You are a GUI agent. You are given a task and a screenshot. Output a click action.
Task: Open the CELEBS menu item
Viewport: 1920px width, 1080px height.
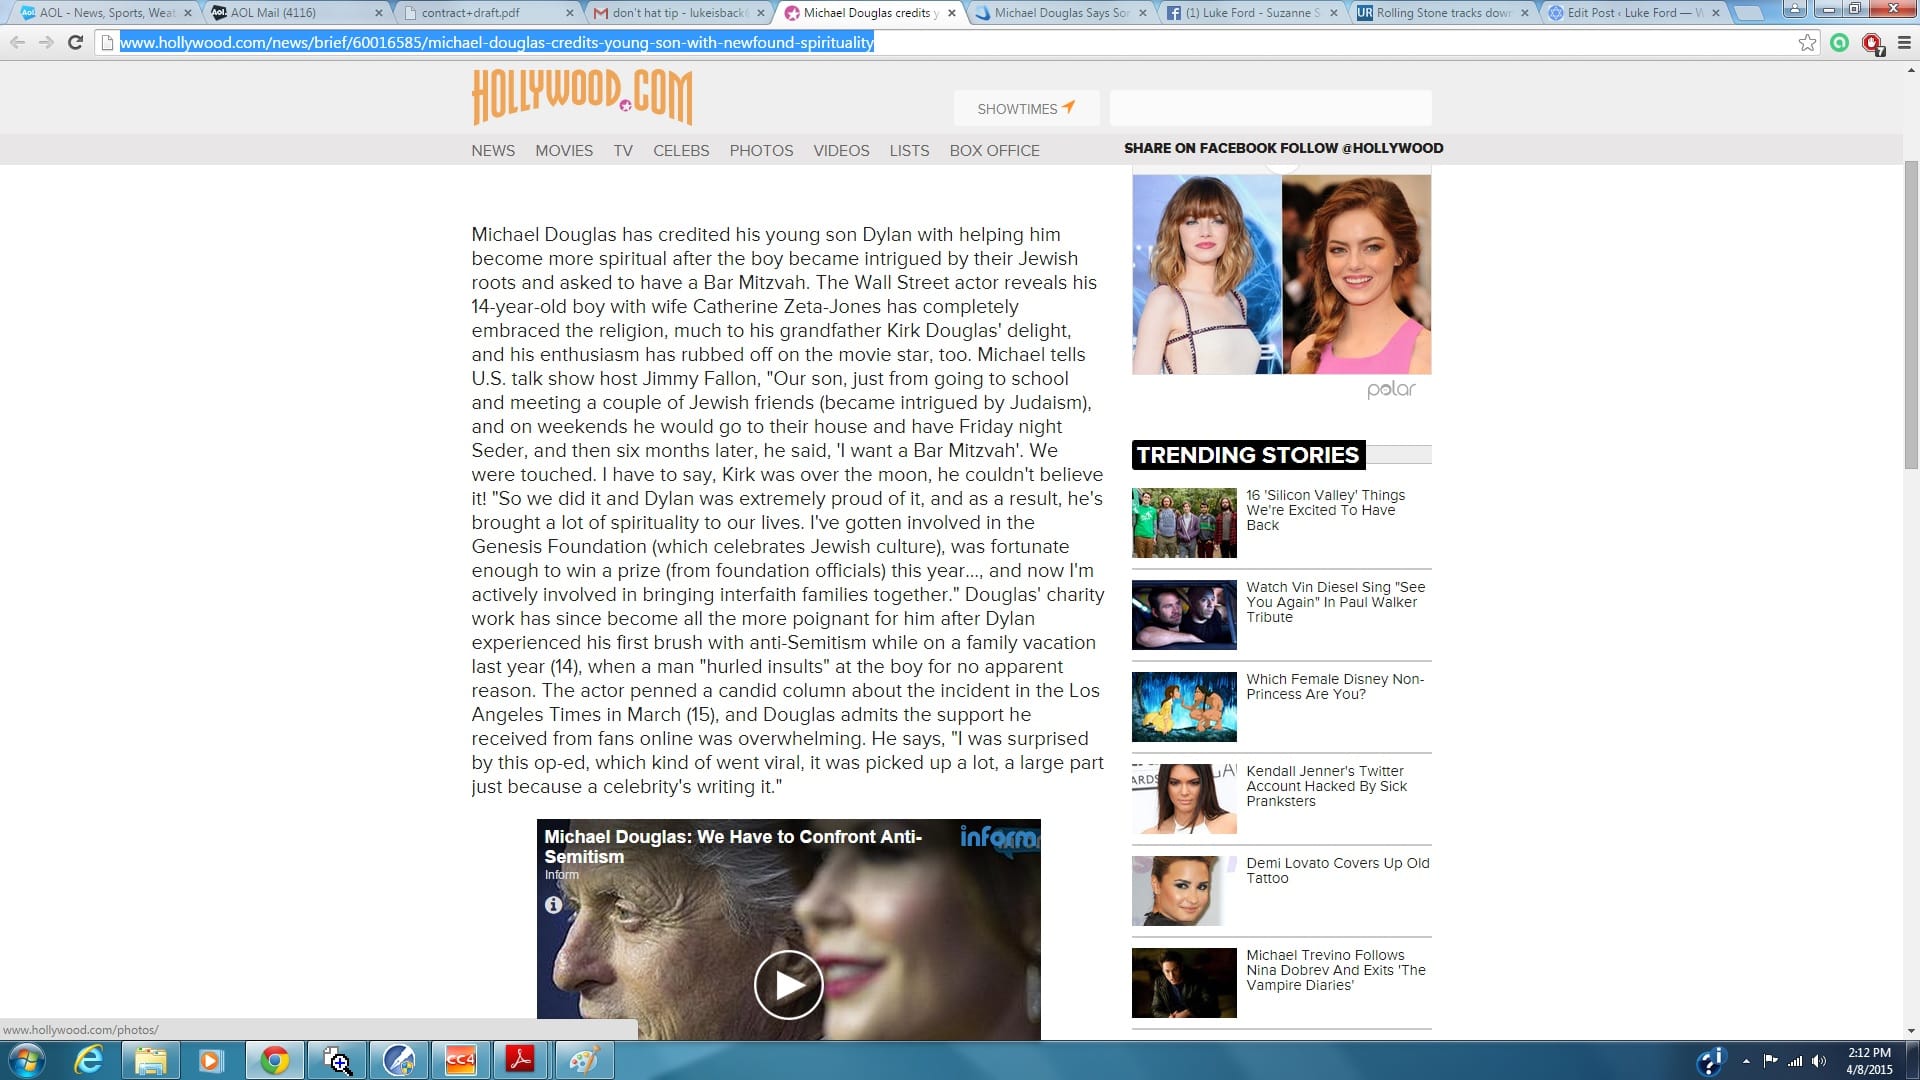point(681,151)
